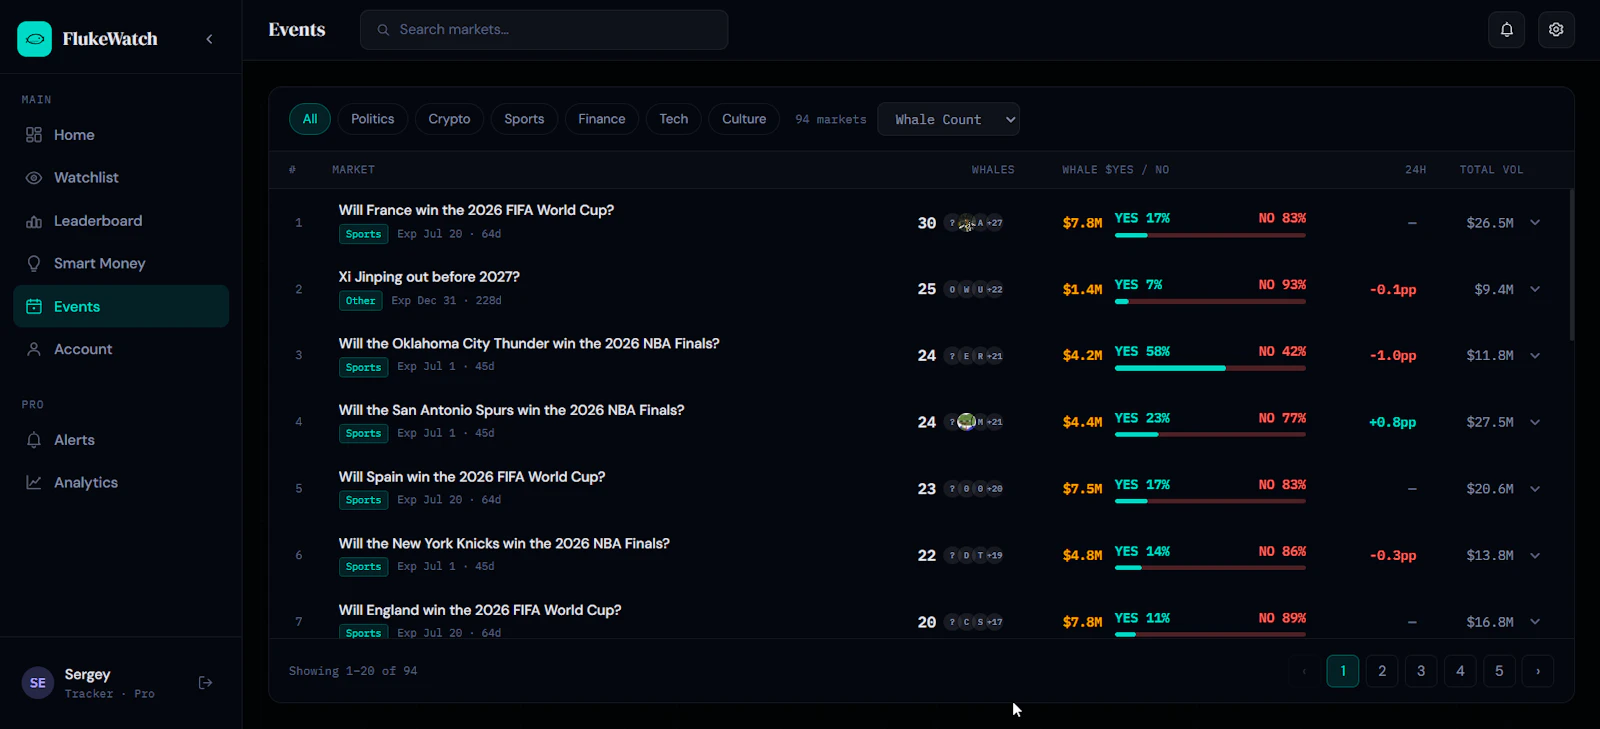This screenshot has width=1600, height=729.
Task: Expand the Oklahoma City Thunder row
Action: [1535, 356]
